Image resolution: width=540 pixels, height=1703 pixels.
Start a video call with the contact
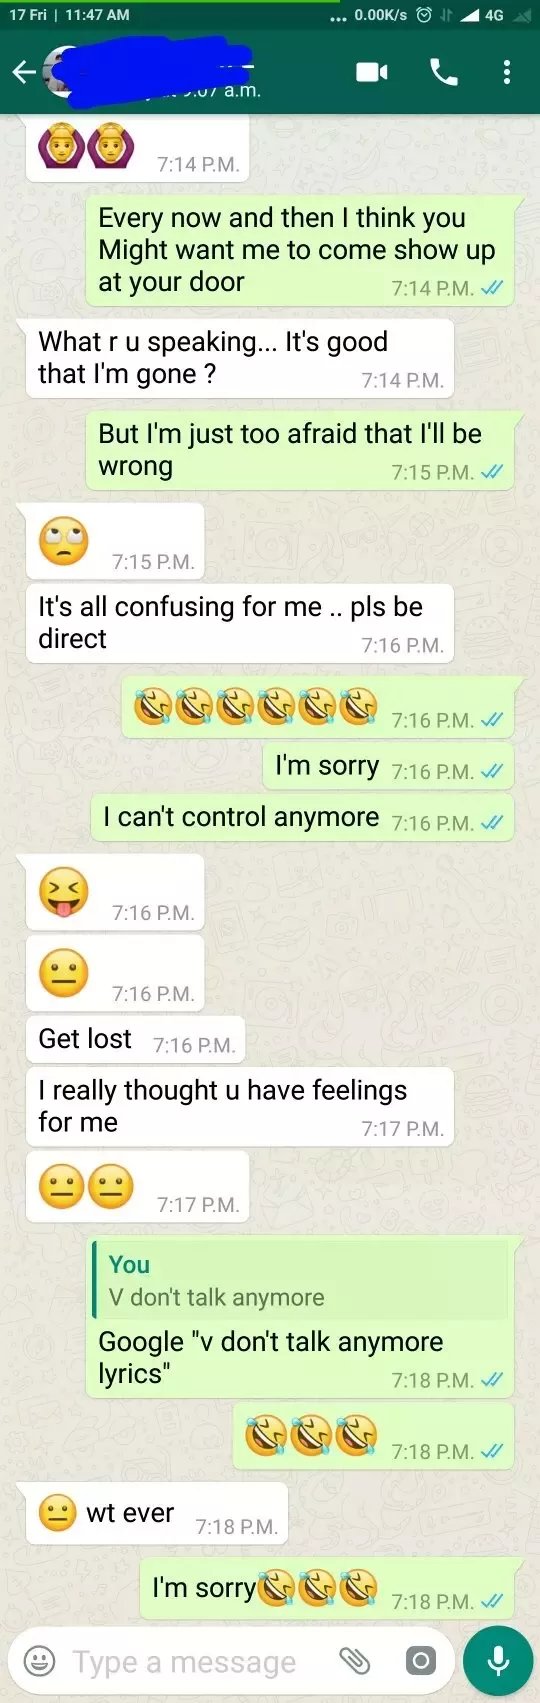click(372, 72)
